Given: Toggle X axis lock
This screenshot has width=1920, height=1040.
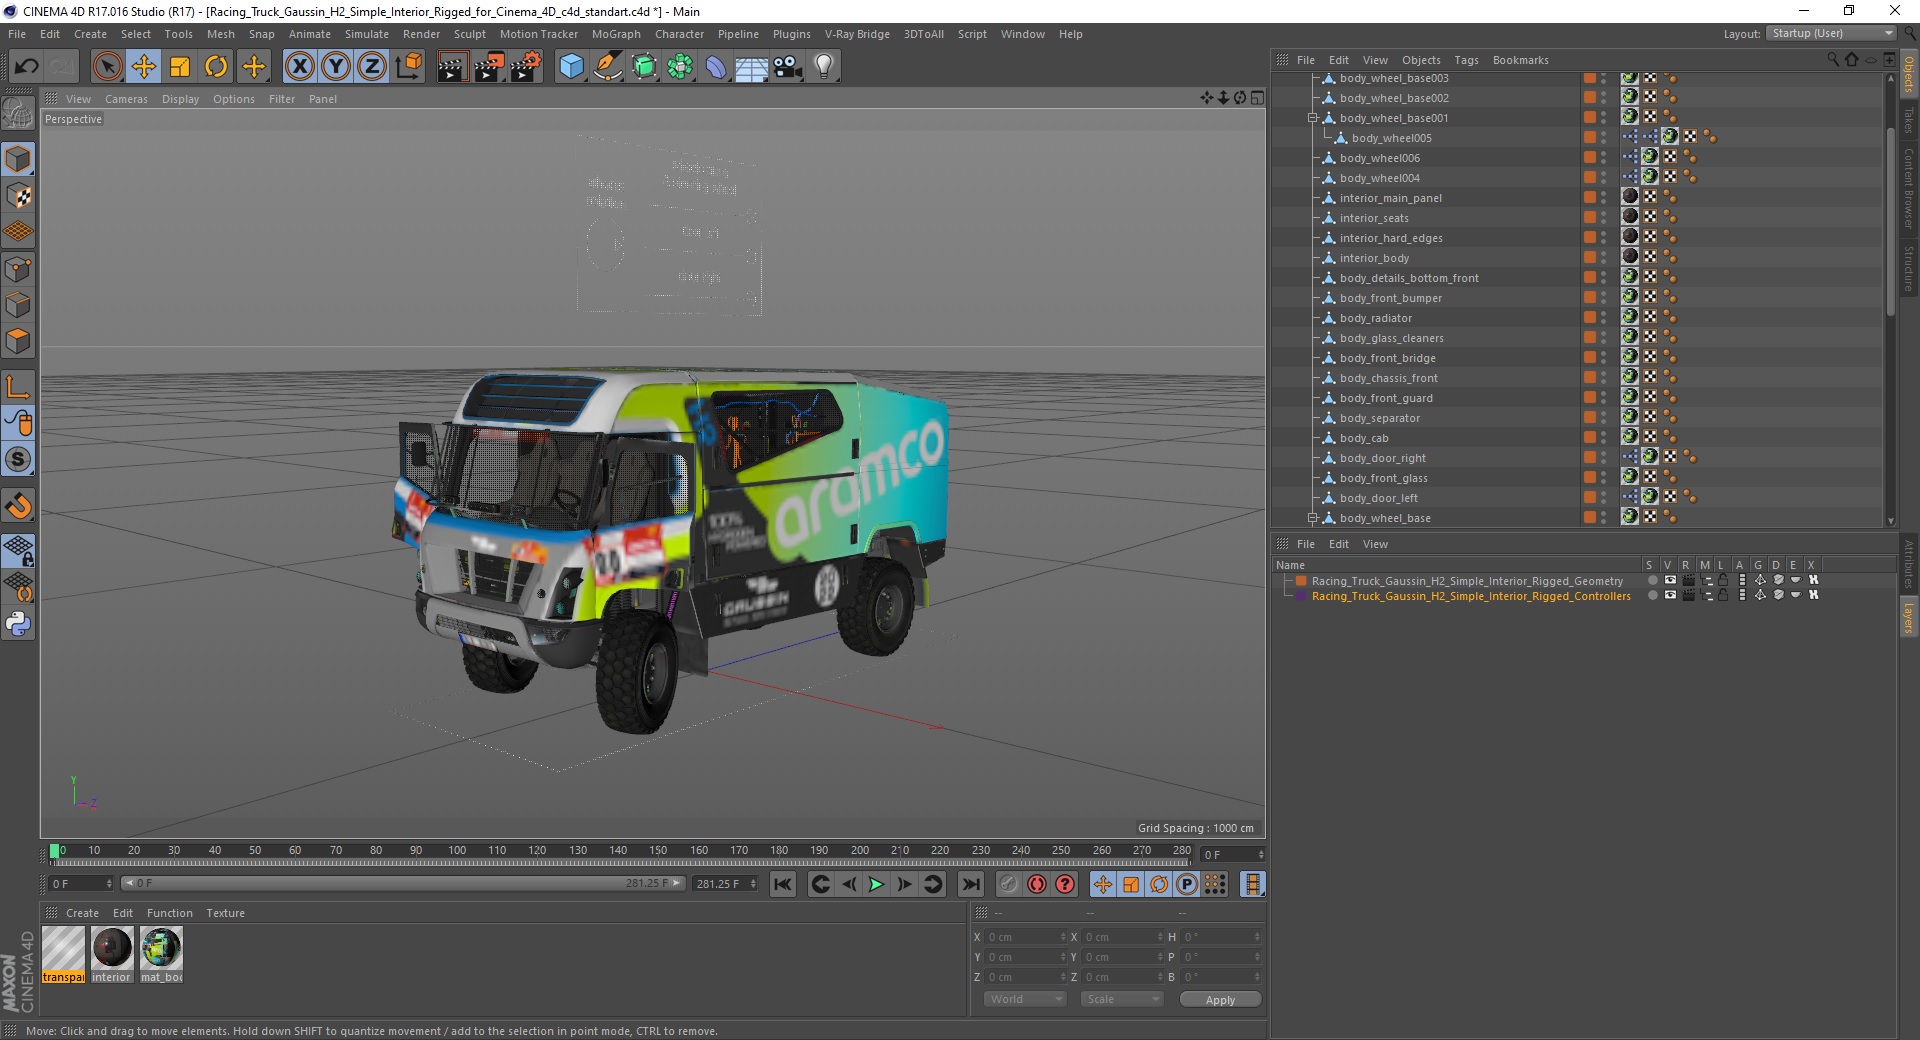Looking at the screenshot, I should (x=299, y=67).
